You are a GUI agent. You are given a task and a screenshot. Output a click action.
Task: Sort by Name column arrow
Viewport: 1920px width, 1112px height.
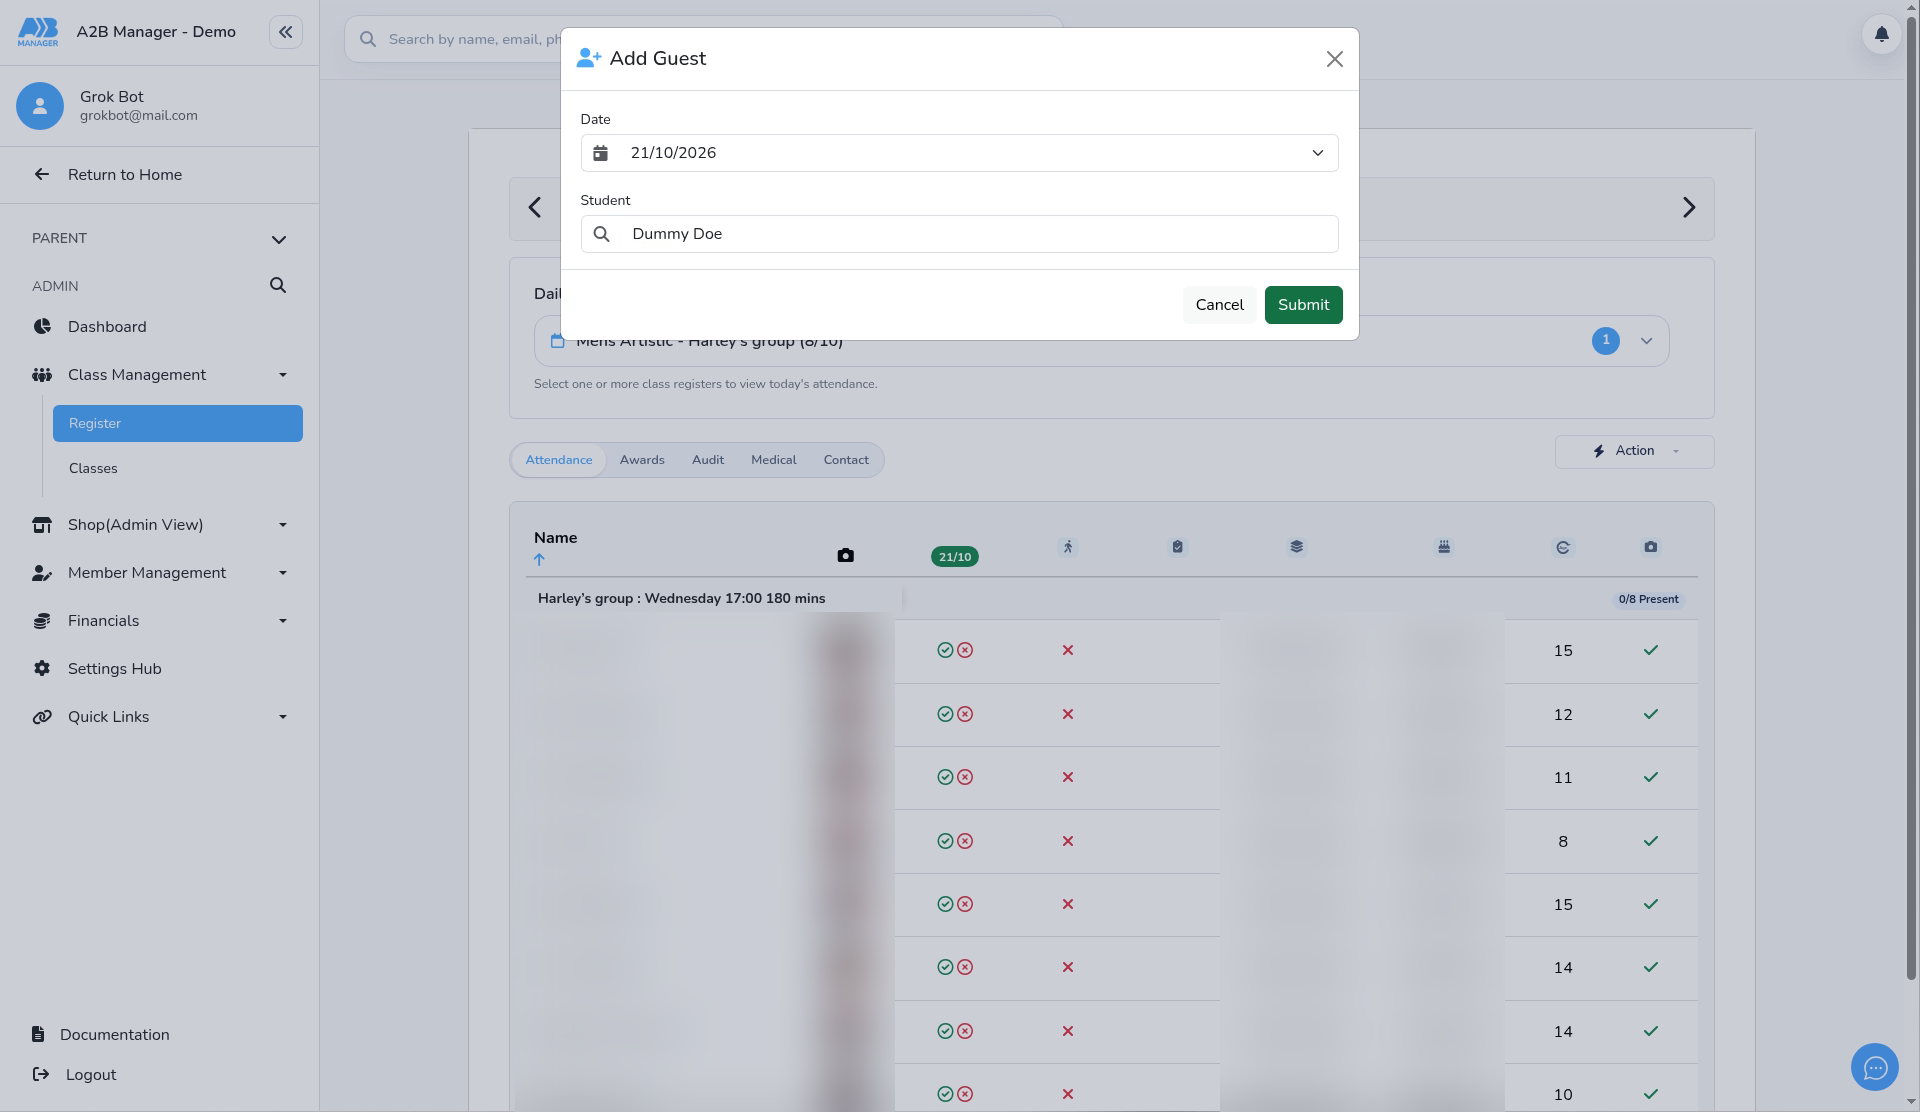pos(539,560)
